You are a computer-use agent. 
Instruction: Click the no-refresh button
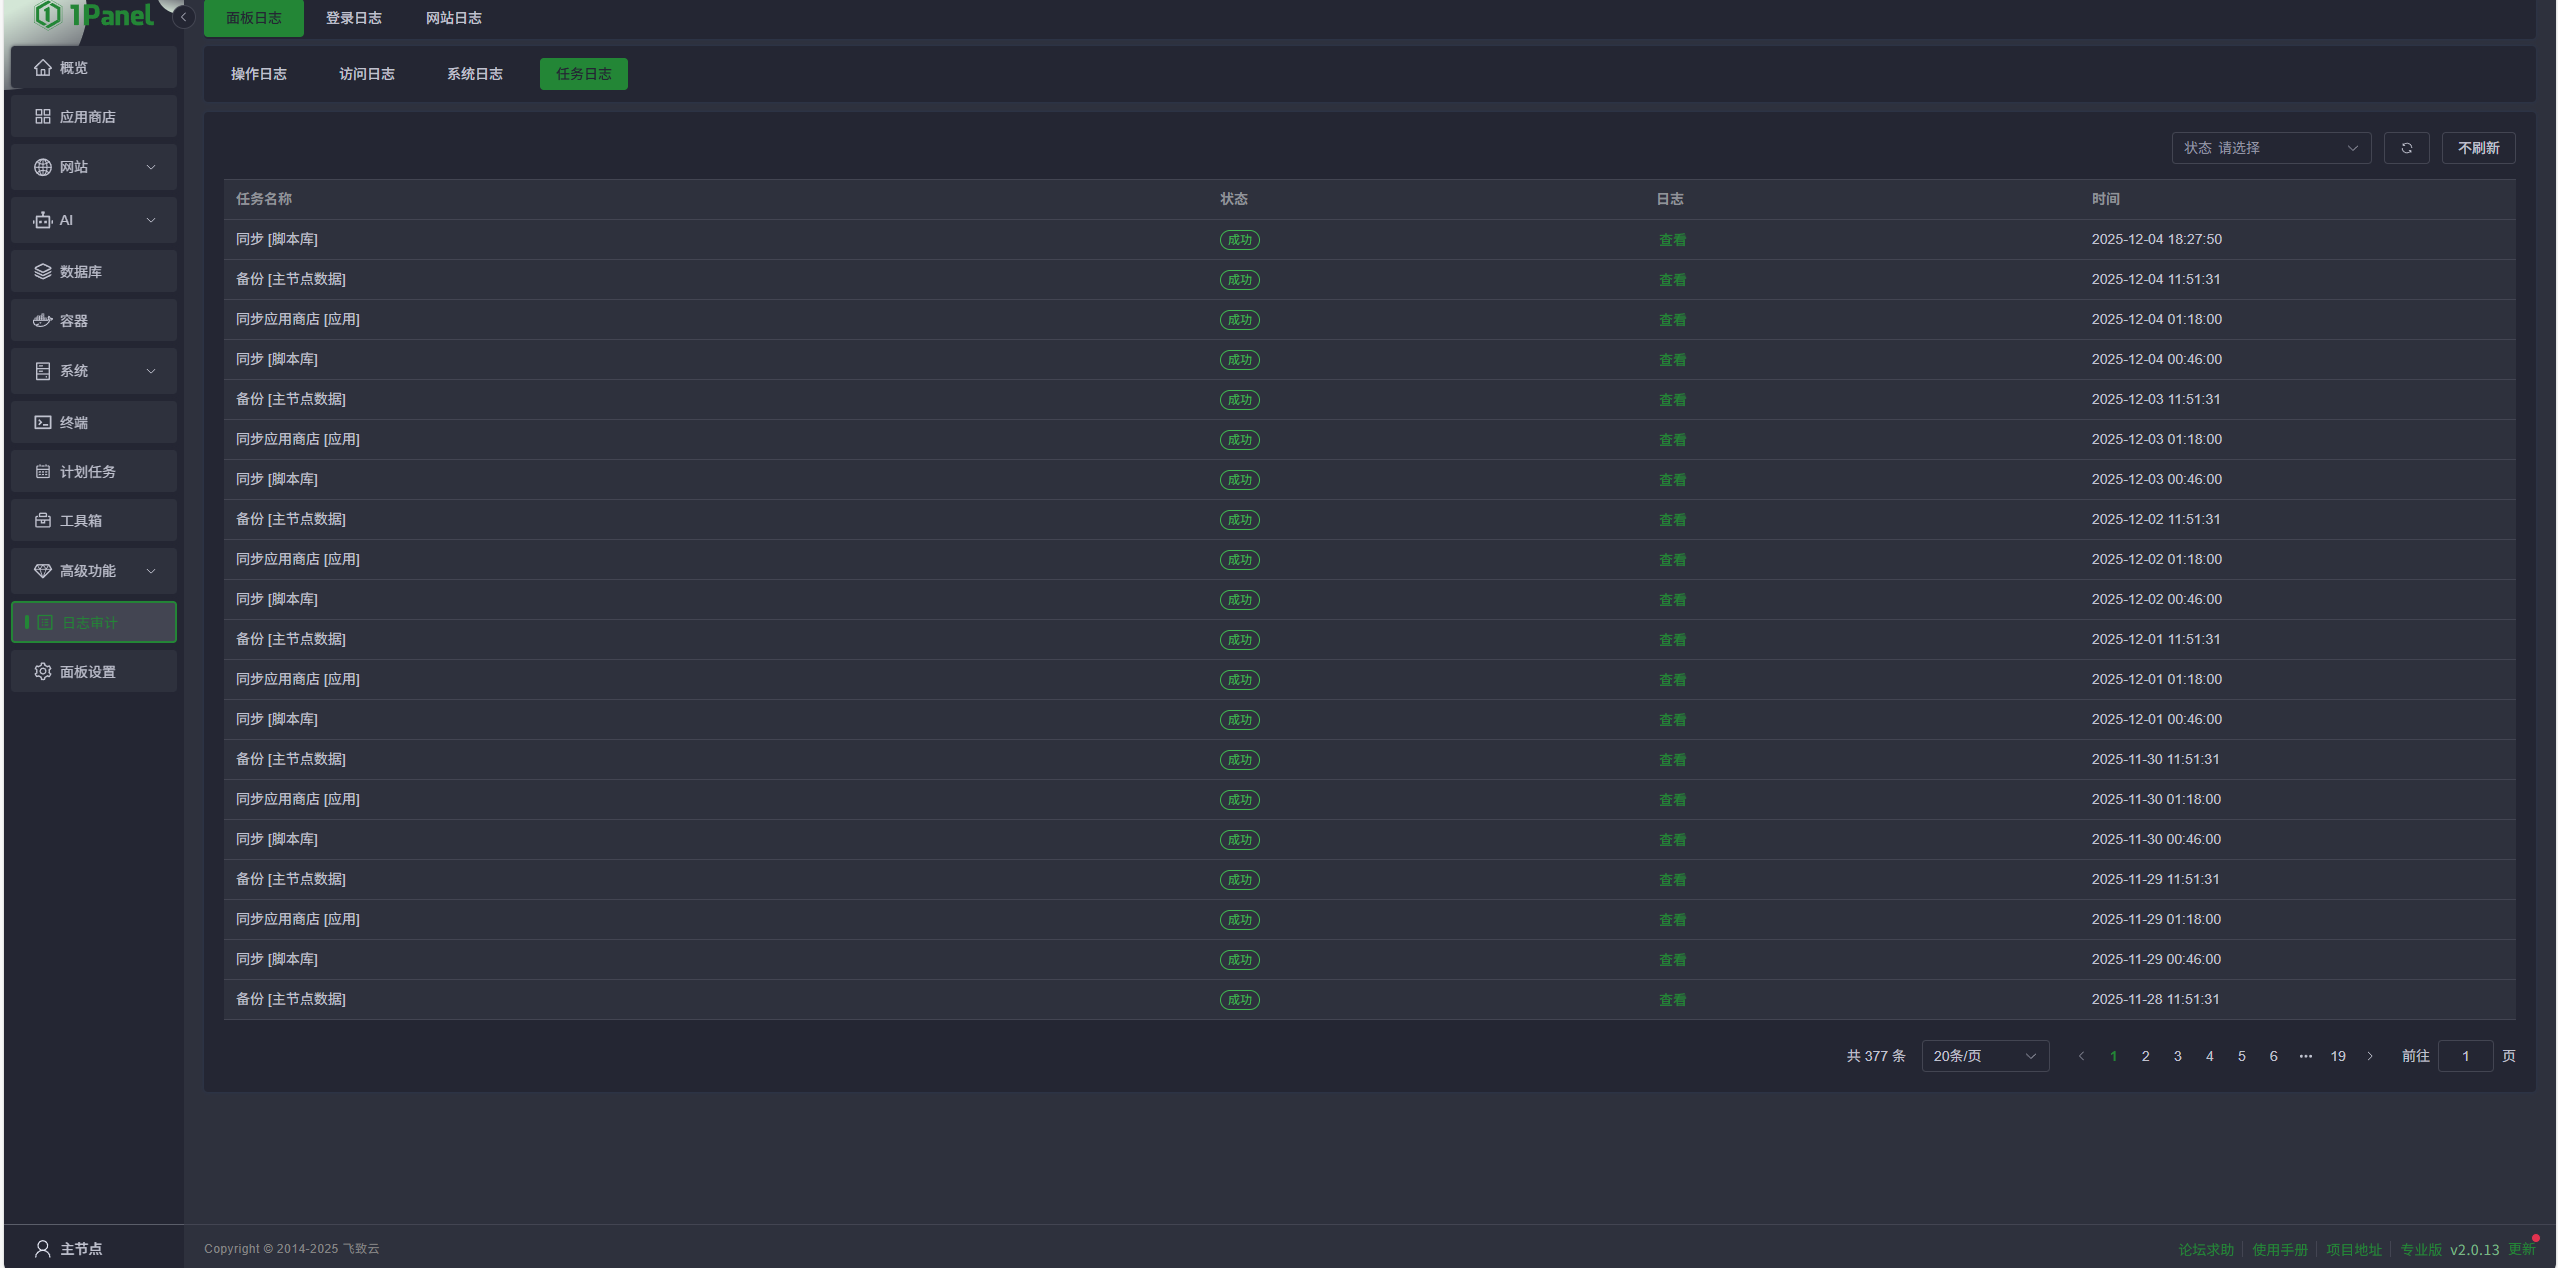tap(2478, 148)
